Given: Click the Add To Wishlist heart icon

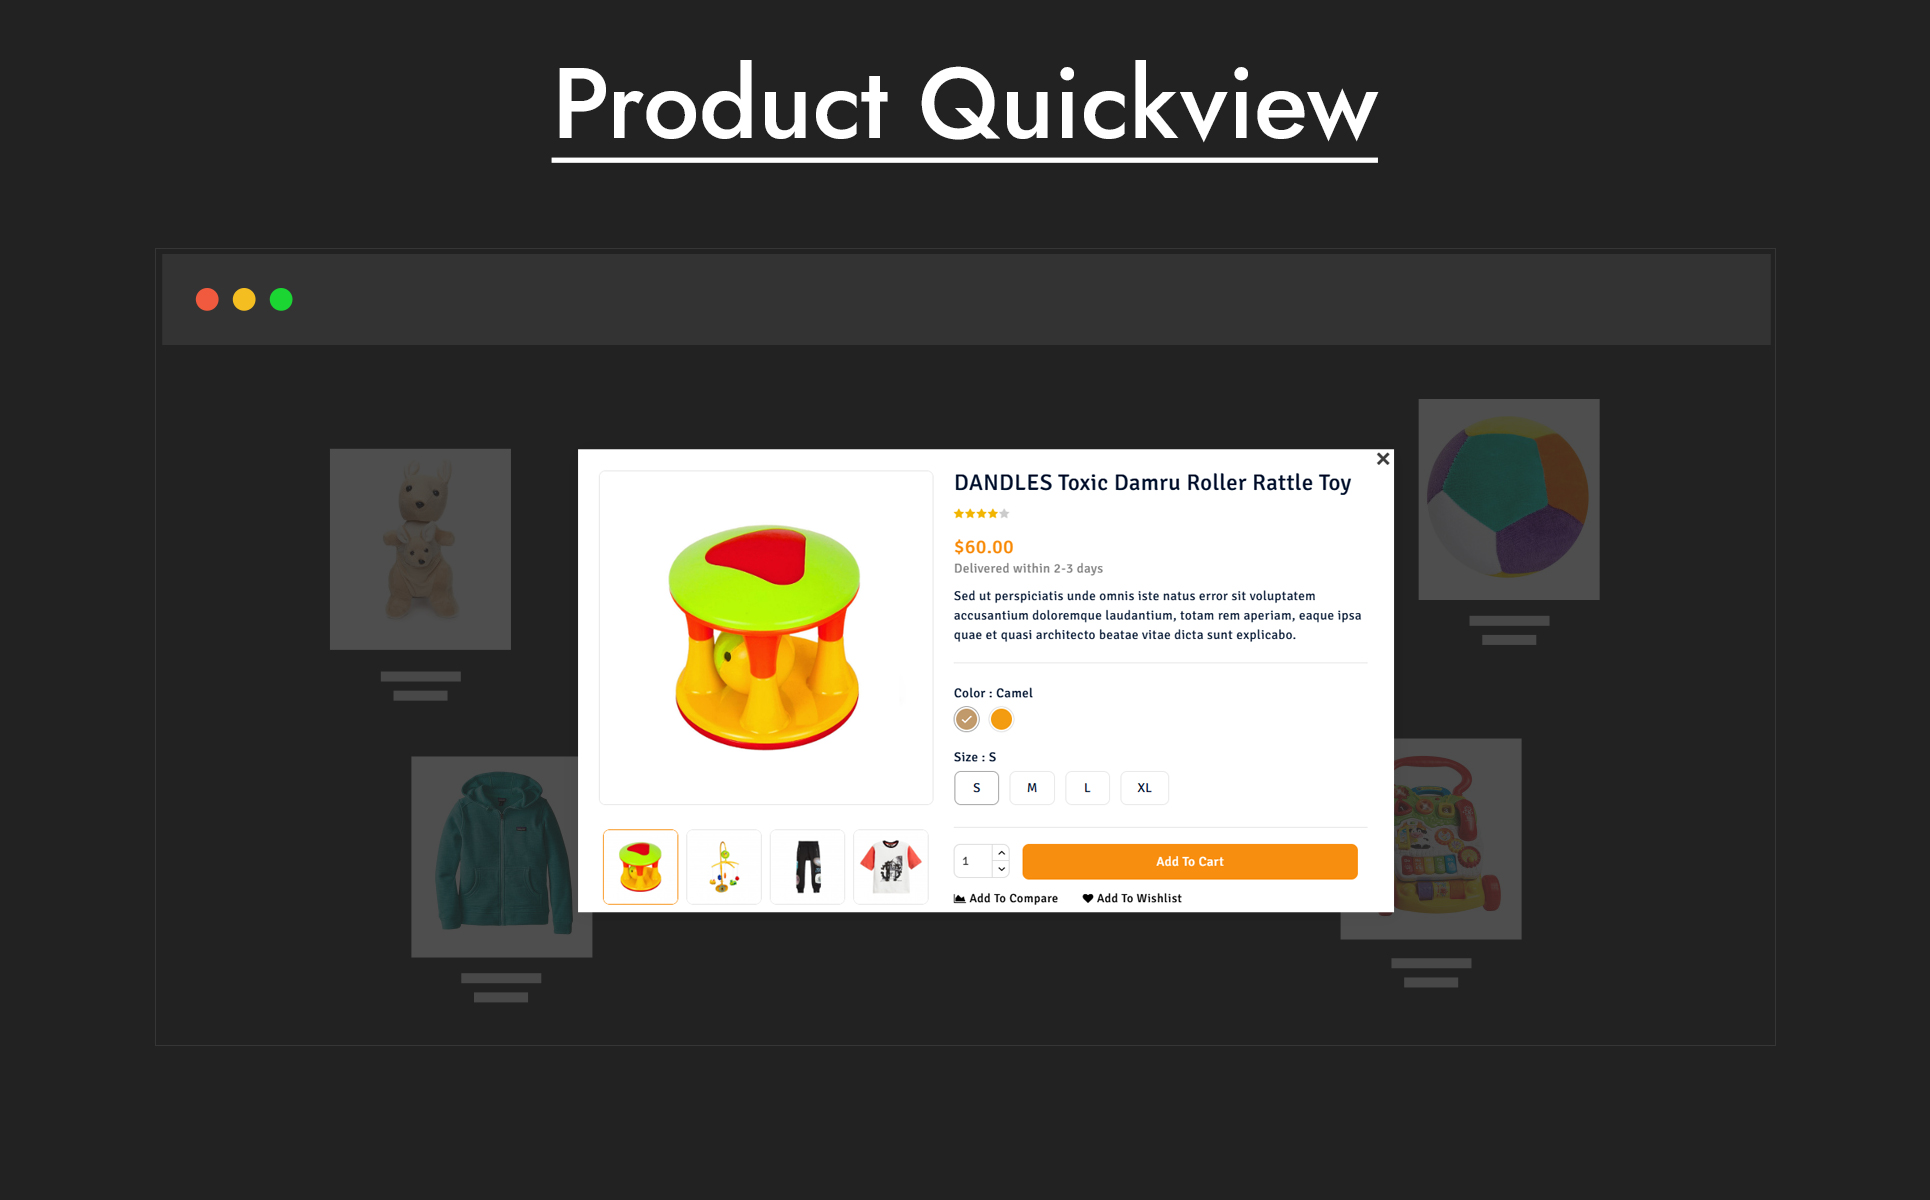Looking at the screenshot, I should [1088, 898].
